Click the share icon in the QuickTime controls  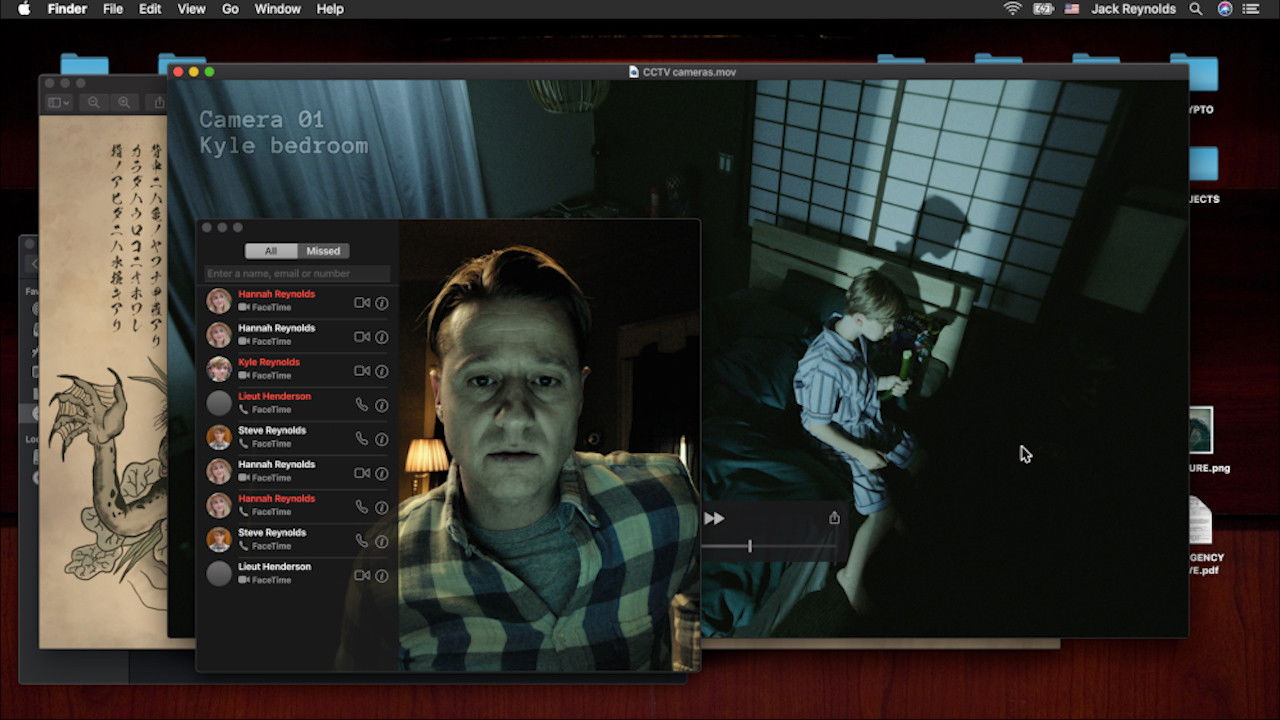tap(834, 518)
